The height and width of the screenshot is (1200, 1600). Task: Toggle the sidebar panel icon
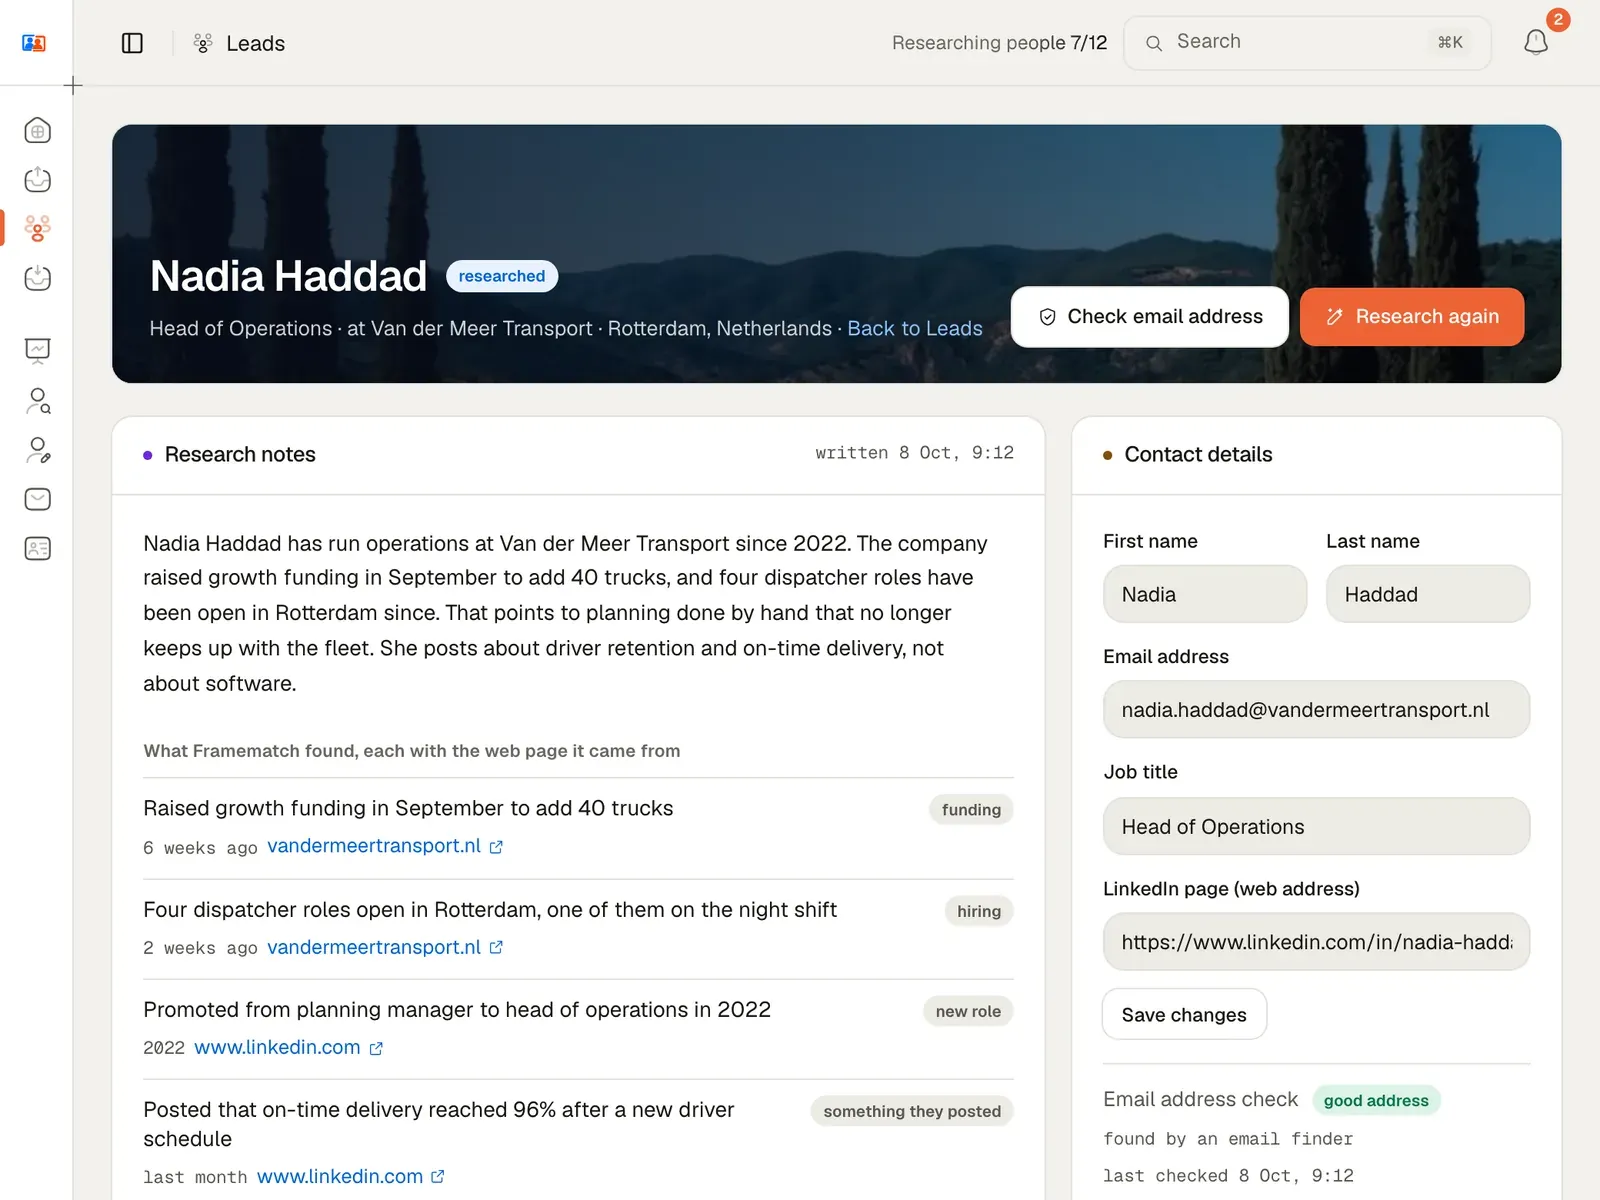click(132, 43)
